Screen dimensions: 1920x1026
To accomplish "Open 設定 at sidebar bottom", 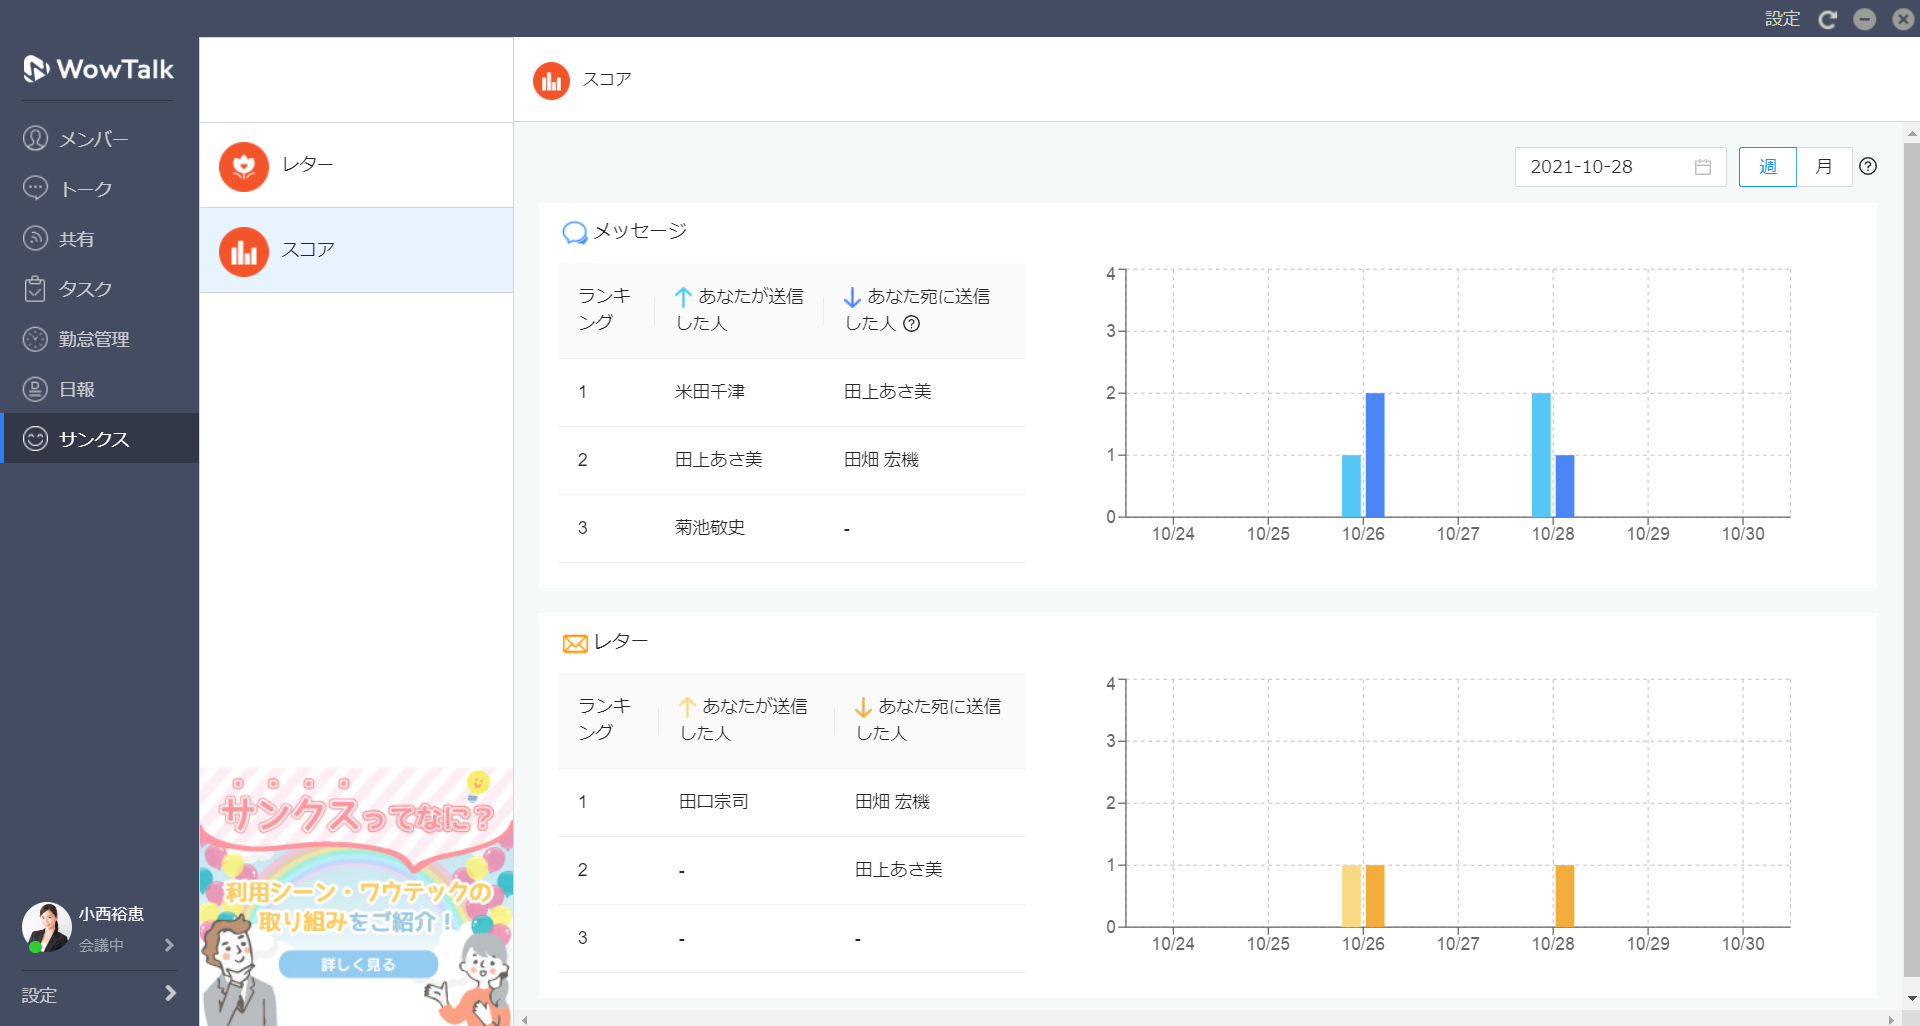I will coord(99,996).
